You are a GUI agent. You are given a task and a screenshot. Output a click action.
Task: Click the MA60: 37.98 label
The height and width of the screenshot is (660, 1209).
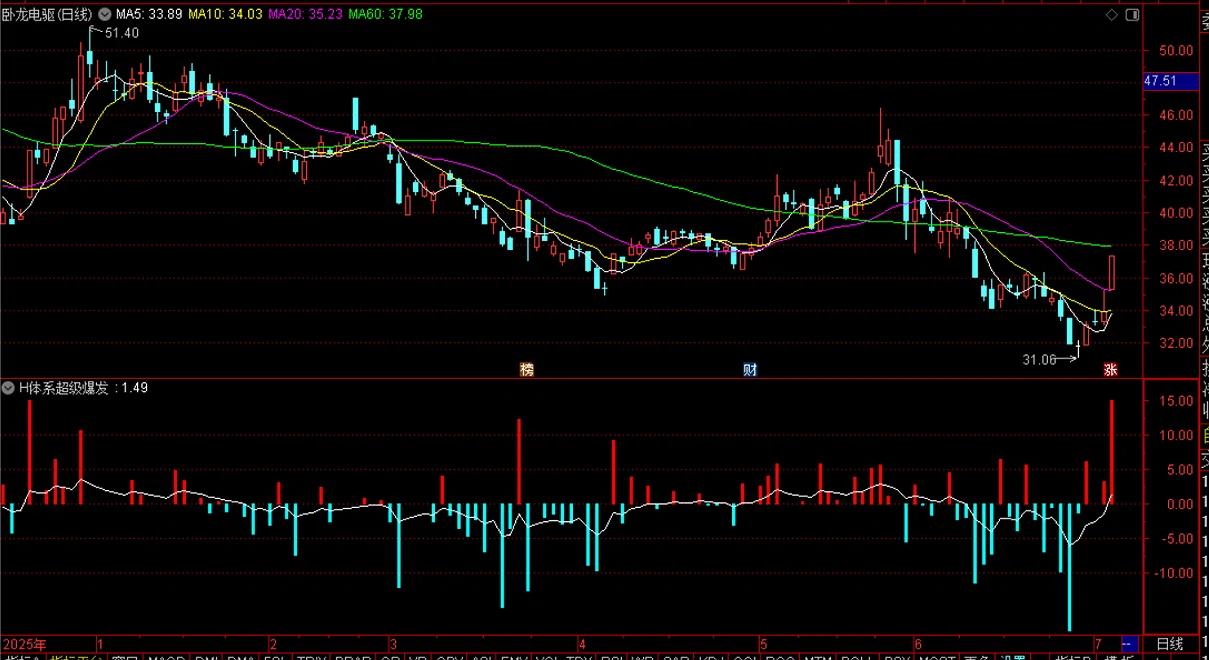(385, 14)
